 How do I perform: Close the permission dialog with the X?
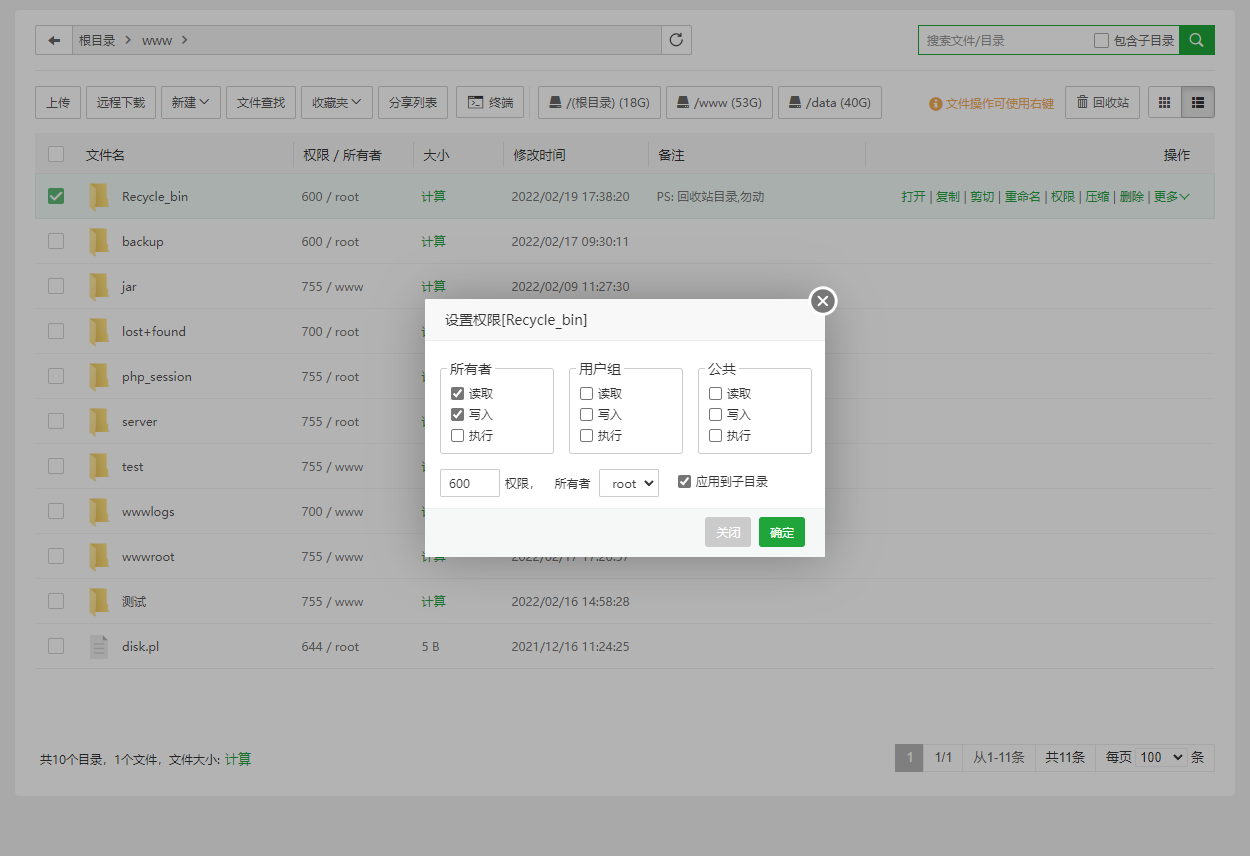coord(822,300)
